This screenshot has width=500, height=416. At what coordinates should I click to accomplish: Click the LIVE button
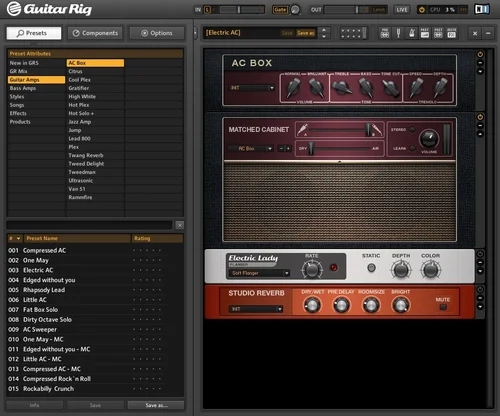(402, 10)
